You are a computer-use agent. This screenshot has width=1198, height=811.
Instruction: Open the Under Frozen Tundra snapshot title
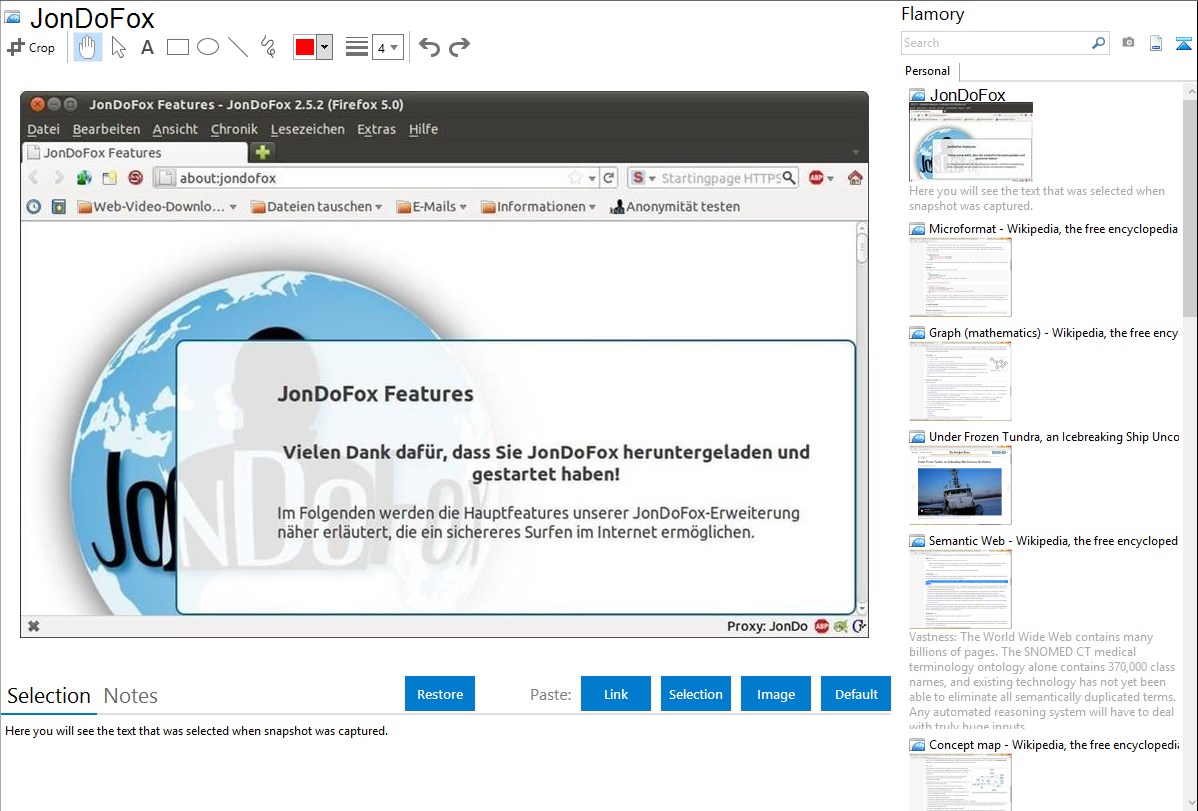tap(1054, 437)
